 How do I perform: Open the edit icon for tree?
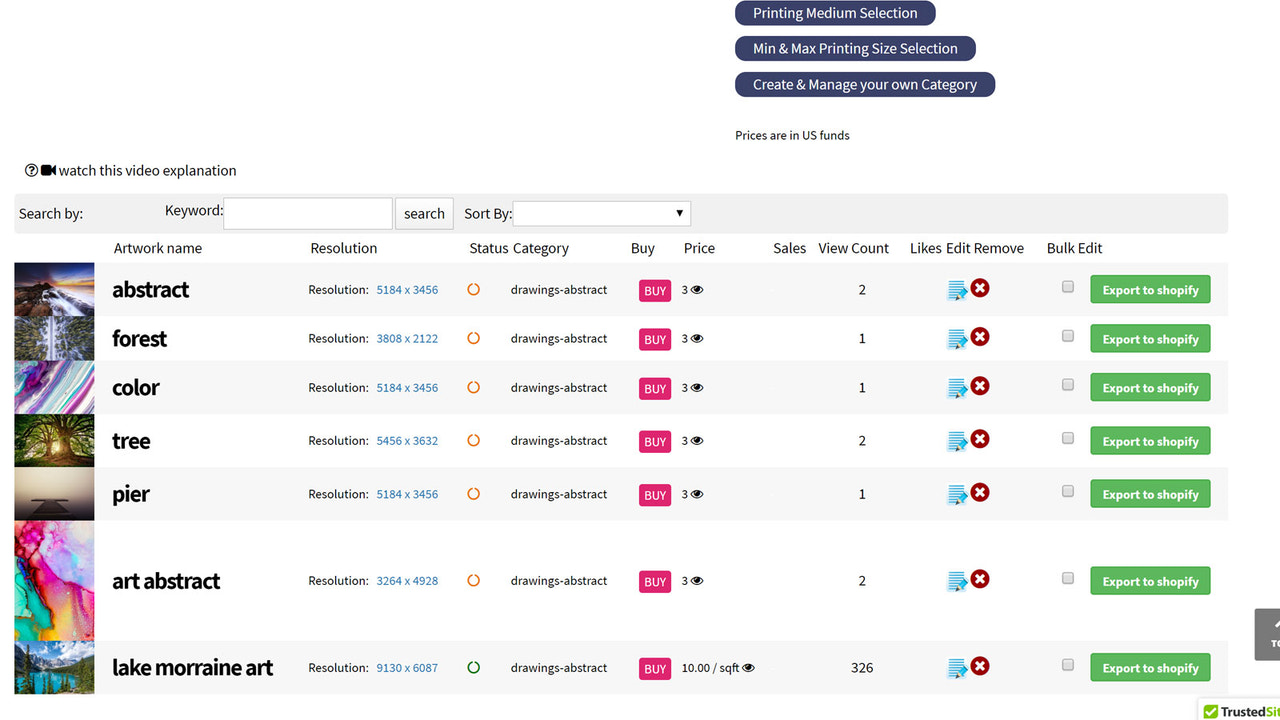tap(957, 441)
